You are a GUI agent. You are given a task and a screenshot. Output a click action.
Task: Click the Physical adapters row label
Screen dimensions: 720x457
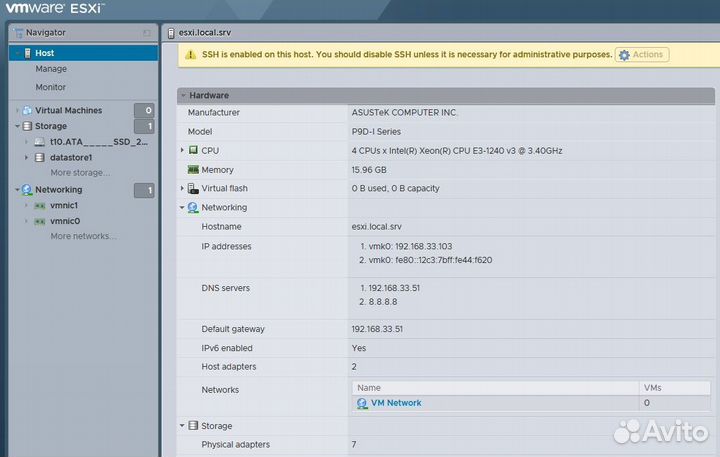click(236, 445)
